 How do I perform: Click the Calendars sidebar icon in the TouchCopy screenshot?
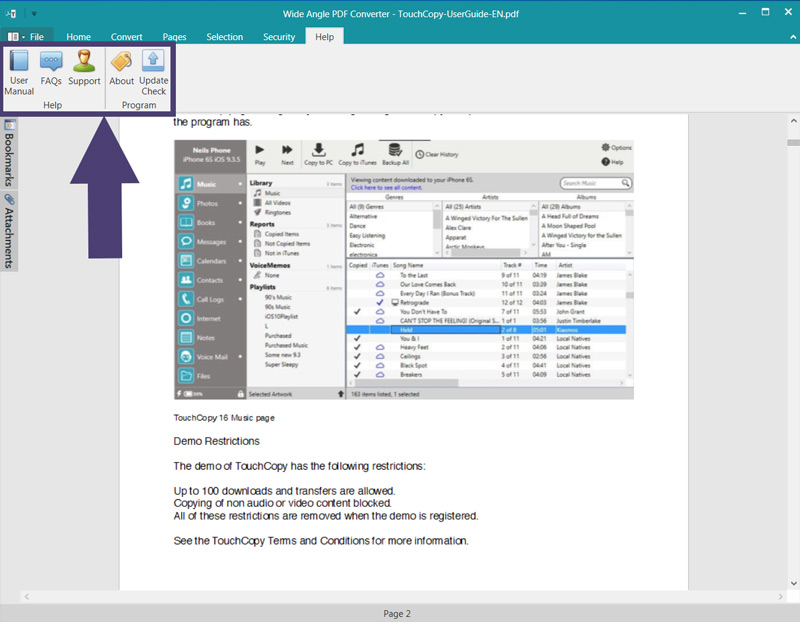pos(186,260)
